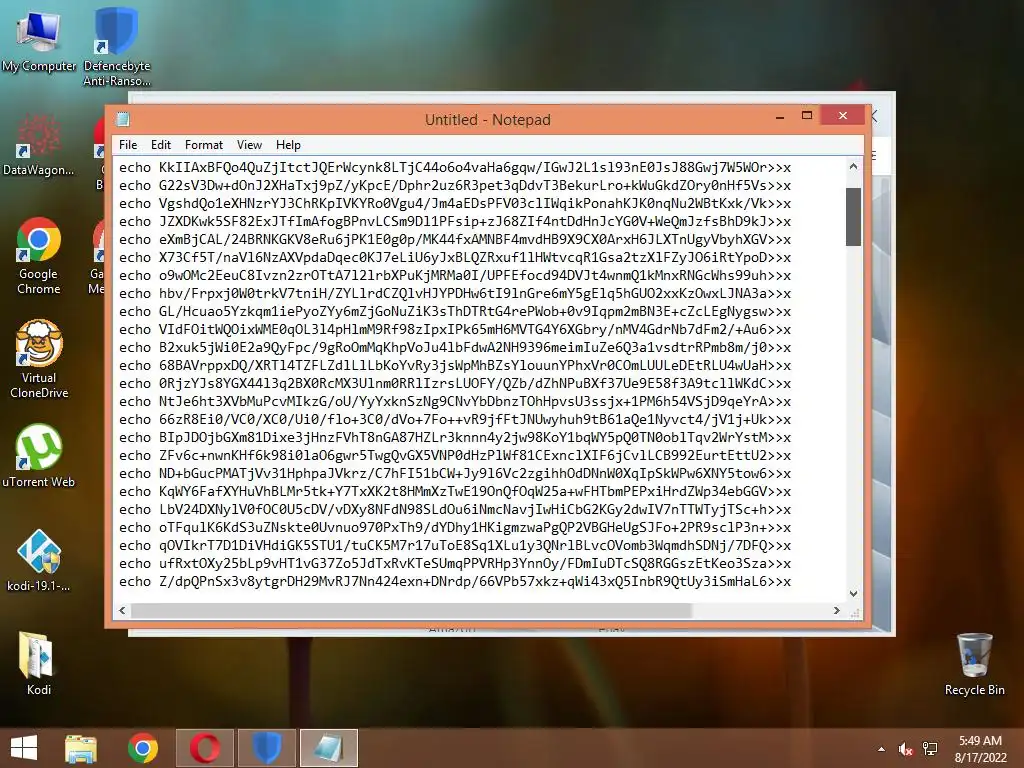Click the line starting echo Z/dpQPnSx3v8
The image size is (1024, 768).
point(455,581)
